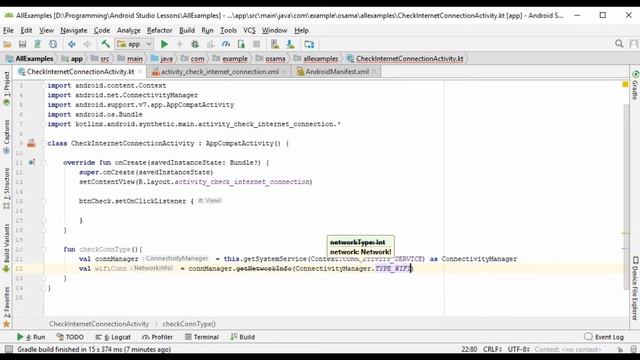
Task: Click 'Gradle build finished' status message
Action: [94, 349]
